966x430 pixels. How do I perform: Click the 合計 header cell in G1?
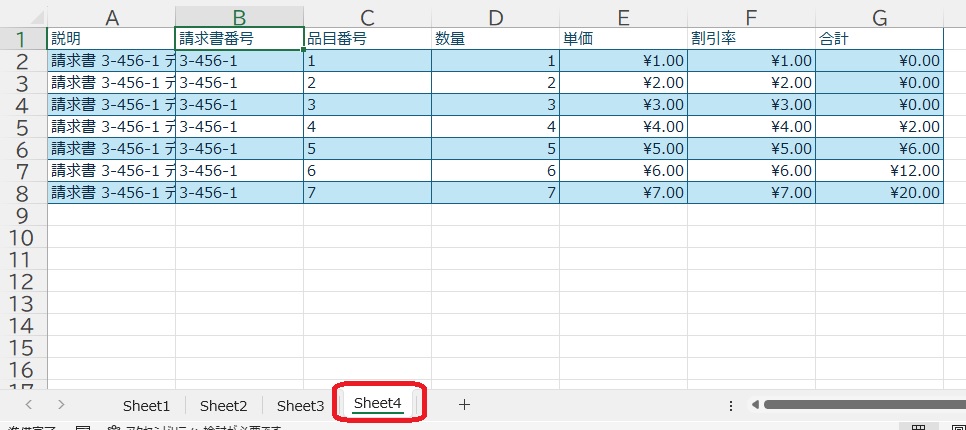click(x=879, y=39)
